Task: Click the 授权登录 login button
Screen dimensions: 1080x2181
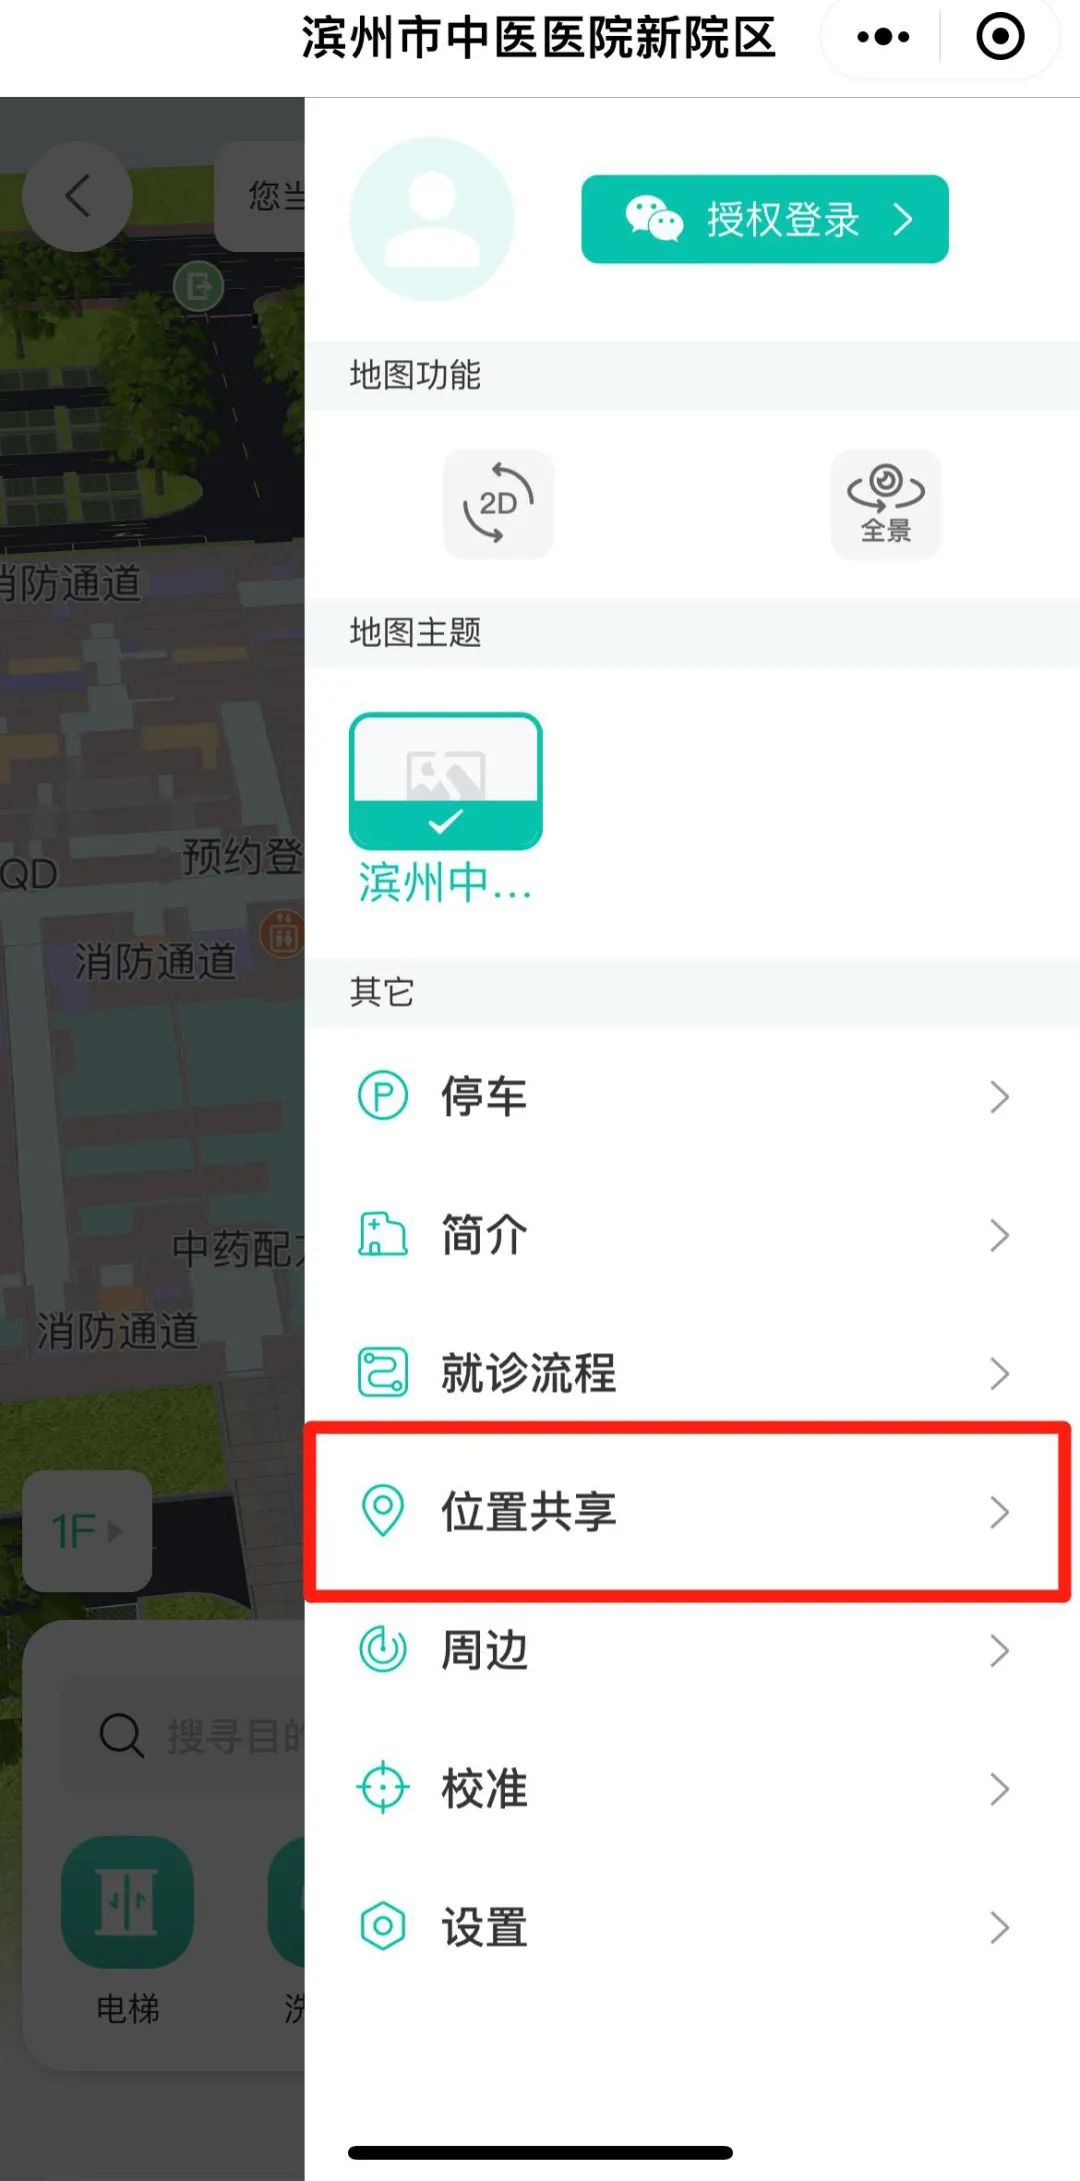Action: 765,219
